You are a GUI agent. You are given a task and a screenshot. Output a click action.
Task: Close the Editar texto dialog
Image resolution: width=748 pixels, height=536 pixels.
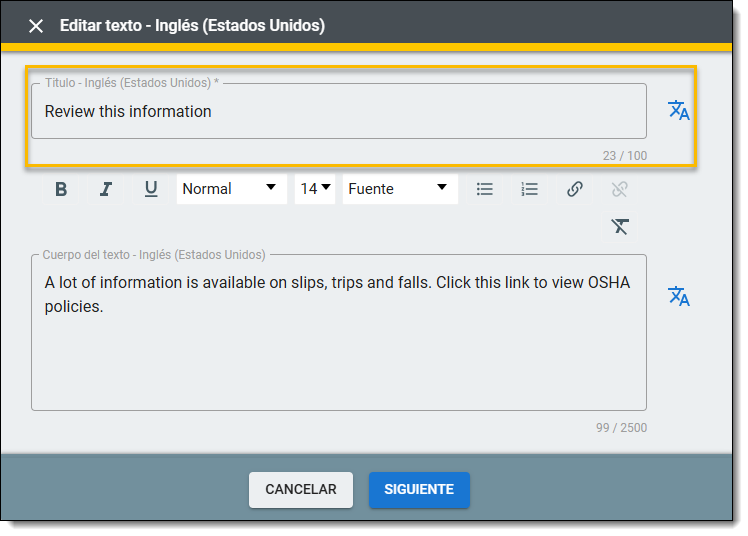(x=36, y=26)
